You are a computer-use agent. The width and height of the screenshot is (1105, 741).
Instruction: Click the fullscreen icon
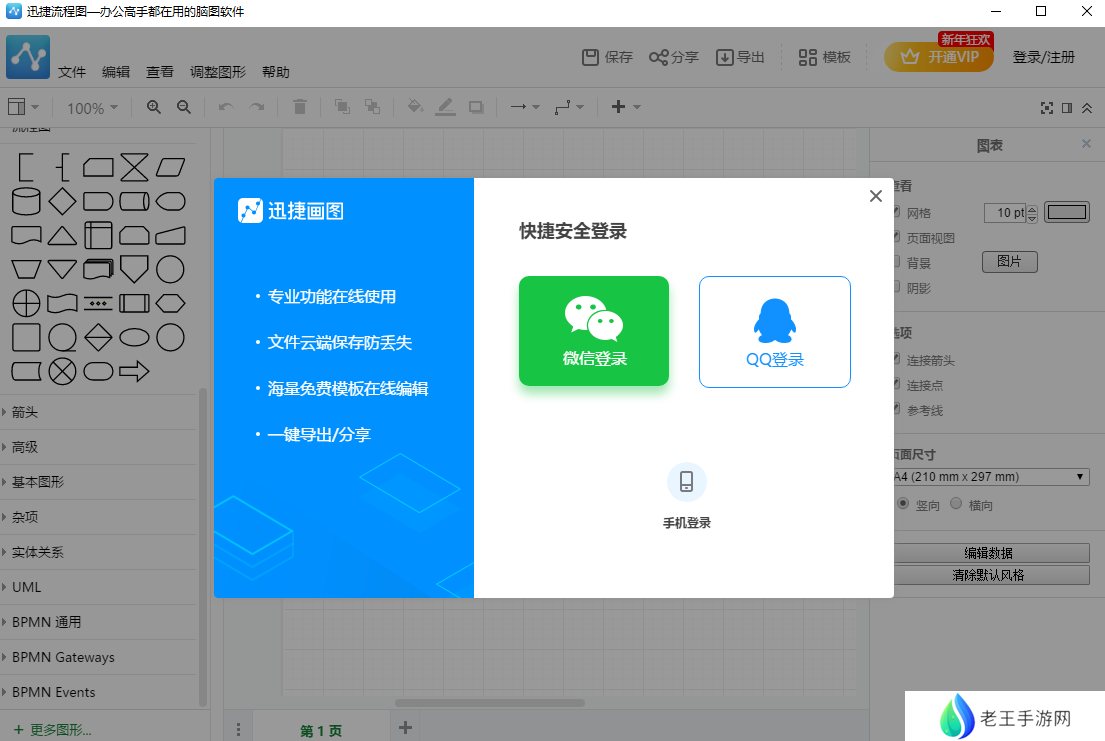pos(1047,108)
